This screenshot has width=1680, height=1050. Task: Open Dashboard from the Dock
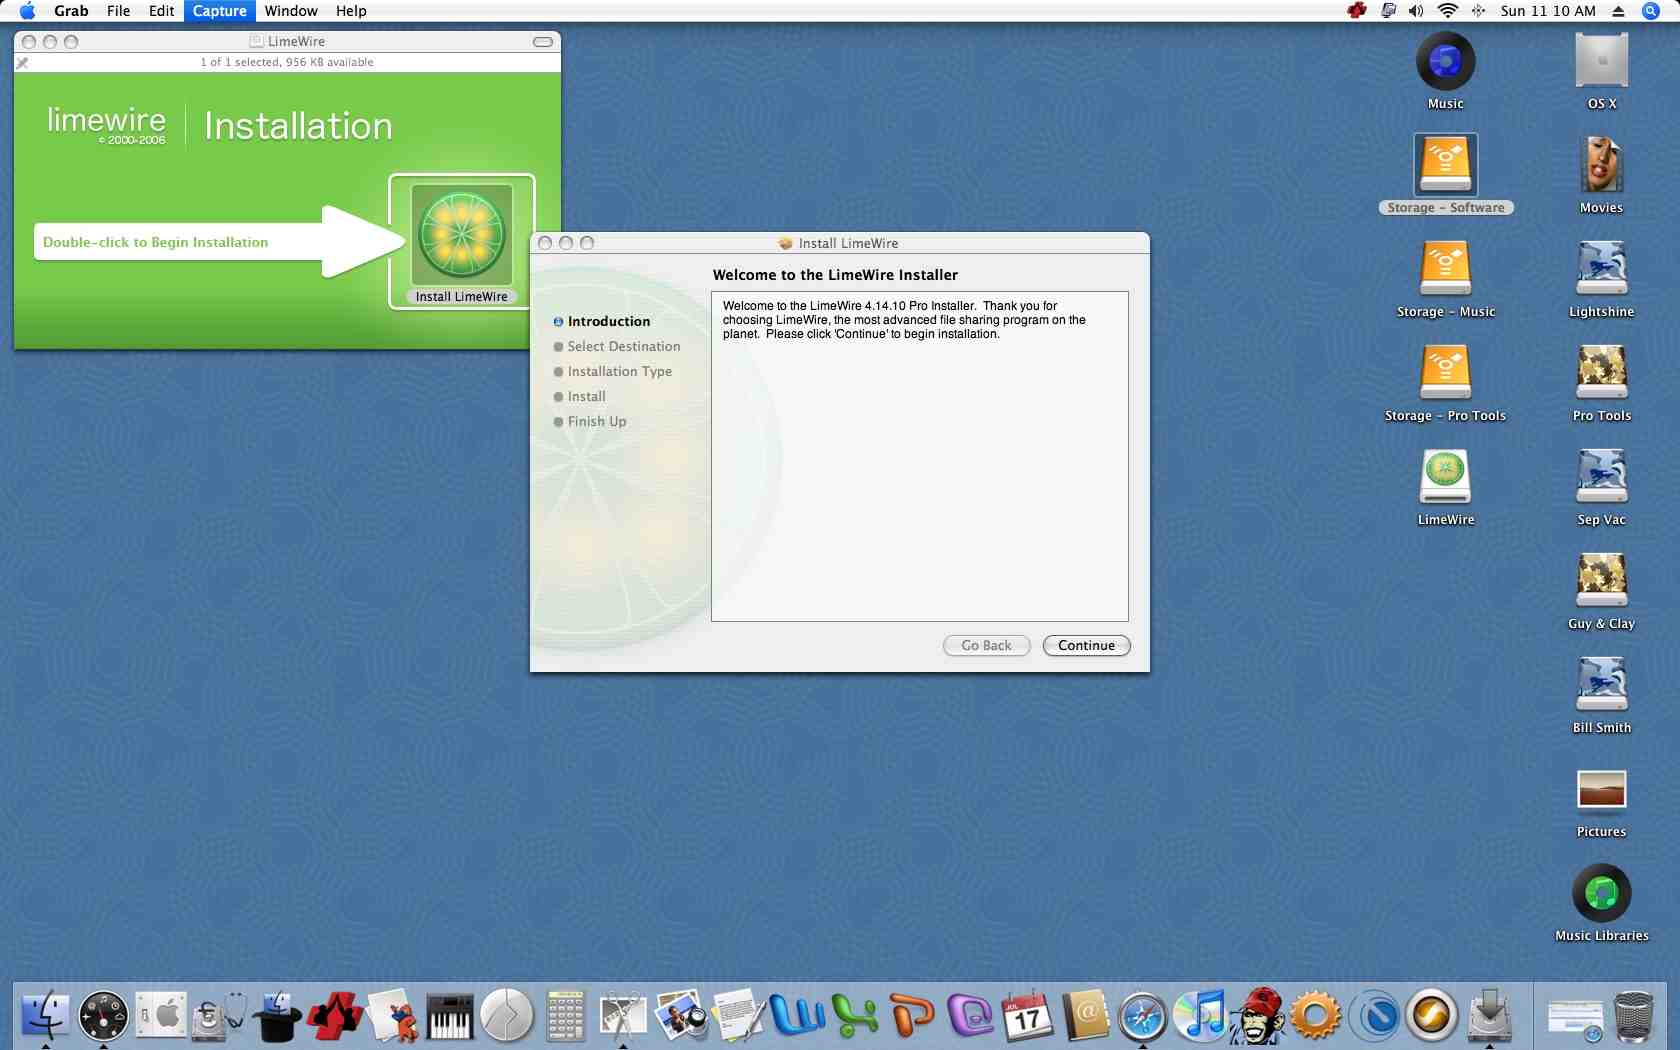tap(103, 1017)
